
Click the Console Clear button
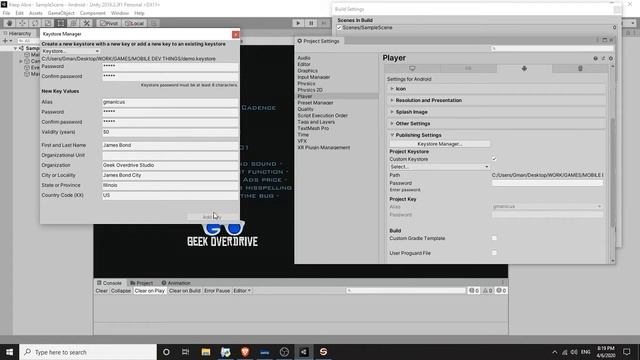102,291
